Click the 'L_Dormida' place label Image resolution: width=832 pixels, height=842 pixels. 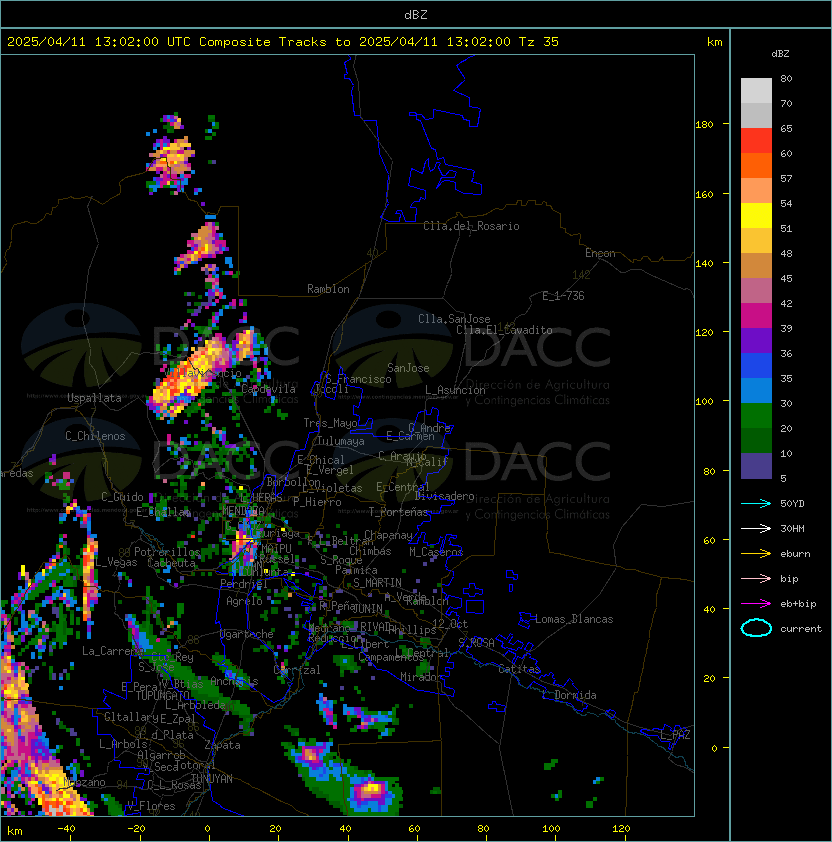tap(569, 695)
